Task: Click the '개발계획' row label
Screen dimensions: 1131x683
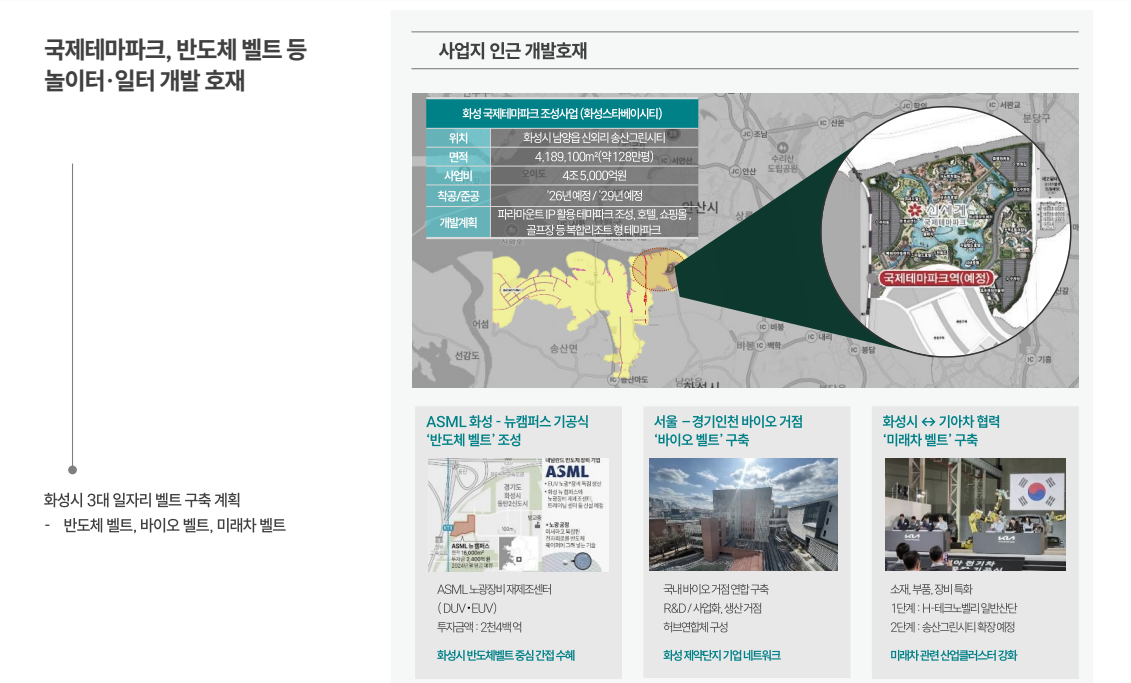Action: click(x=458, y=222)
